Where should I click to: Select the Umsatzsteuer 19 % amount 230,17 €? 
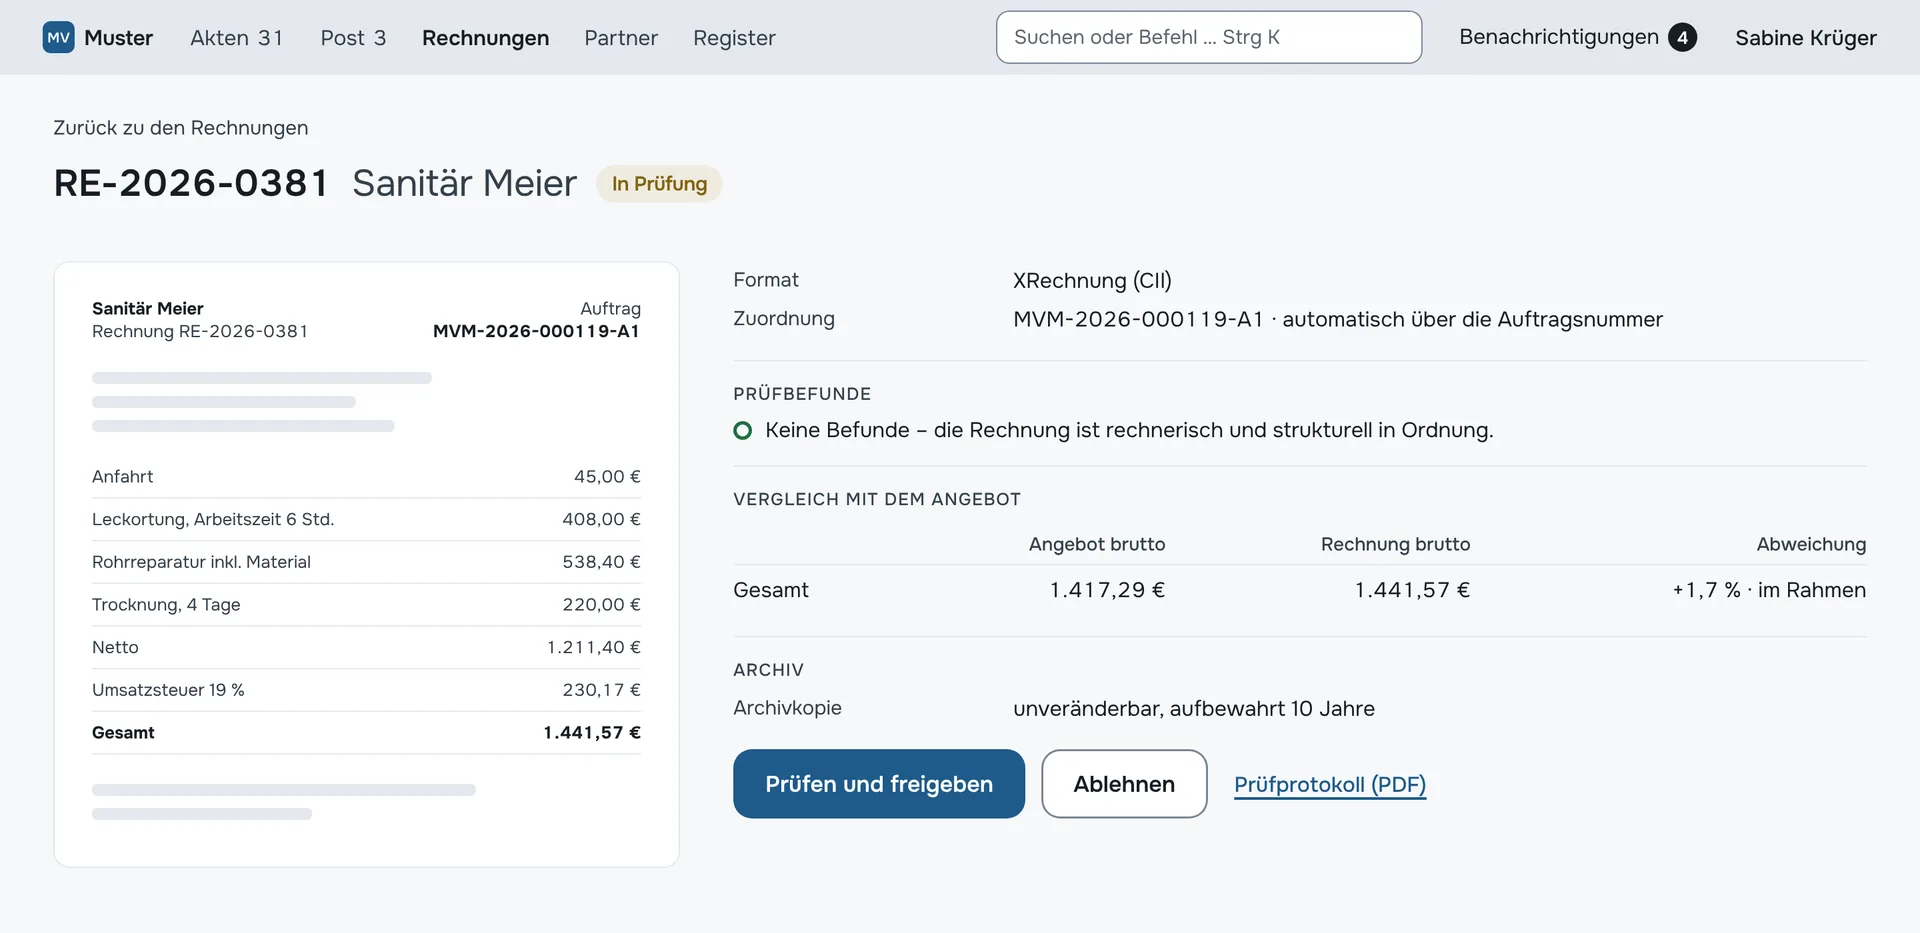point(601,690)
